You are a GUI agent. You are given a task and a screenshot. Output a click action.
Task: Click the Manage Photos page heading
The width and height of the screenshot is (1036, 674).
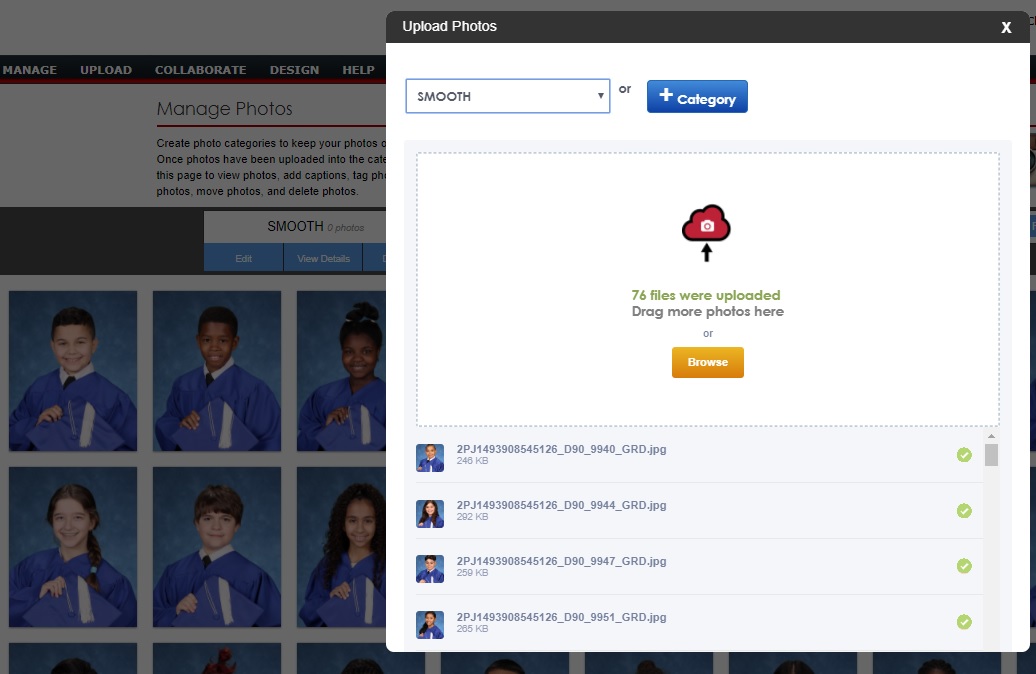(224, 109)
